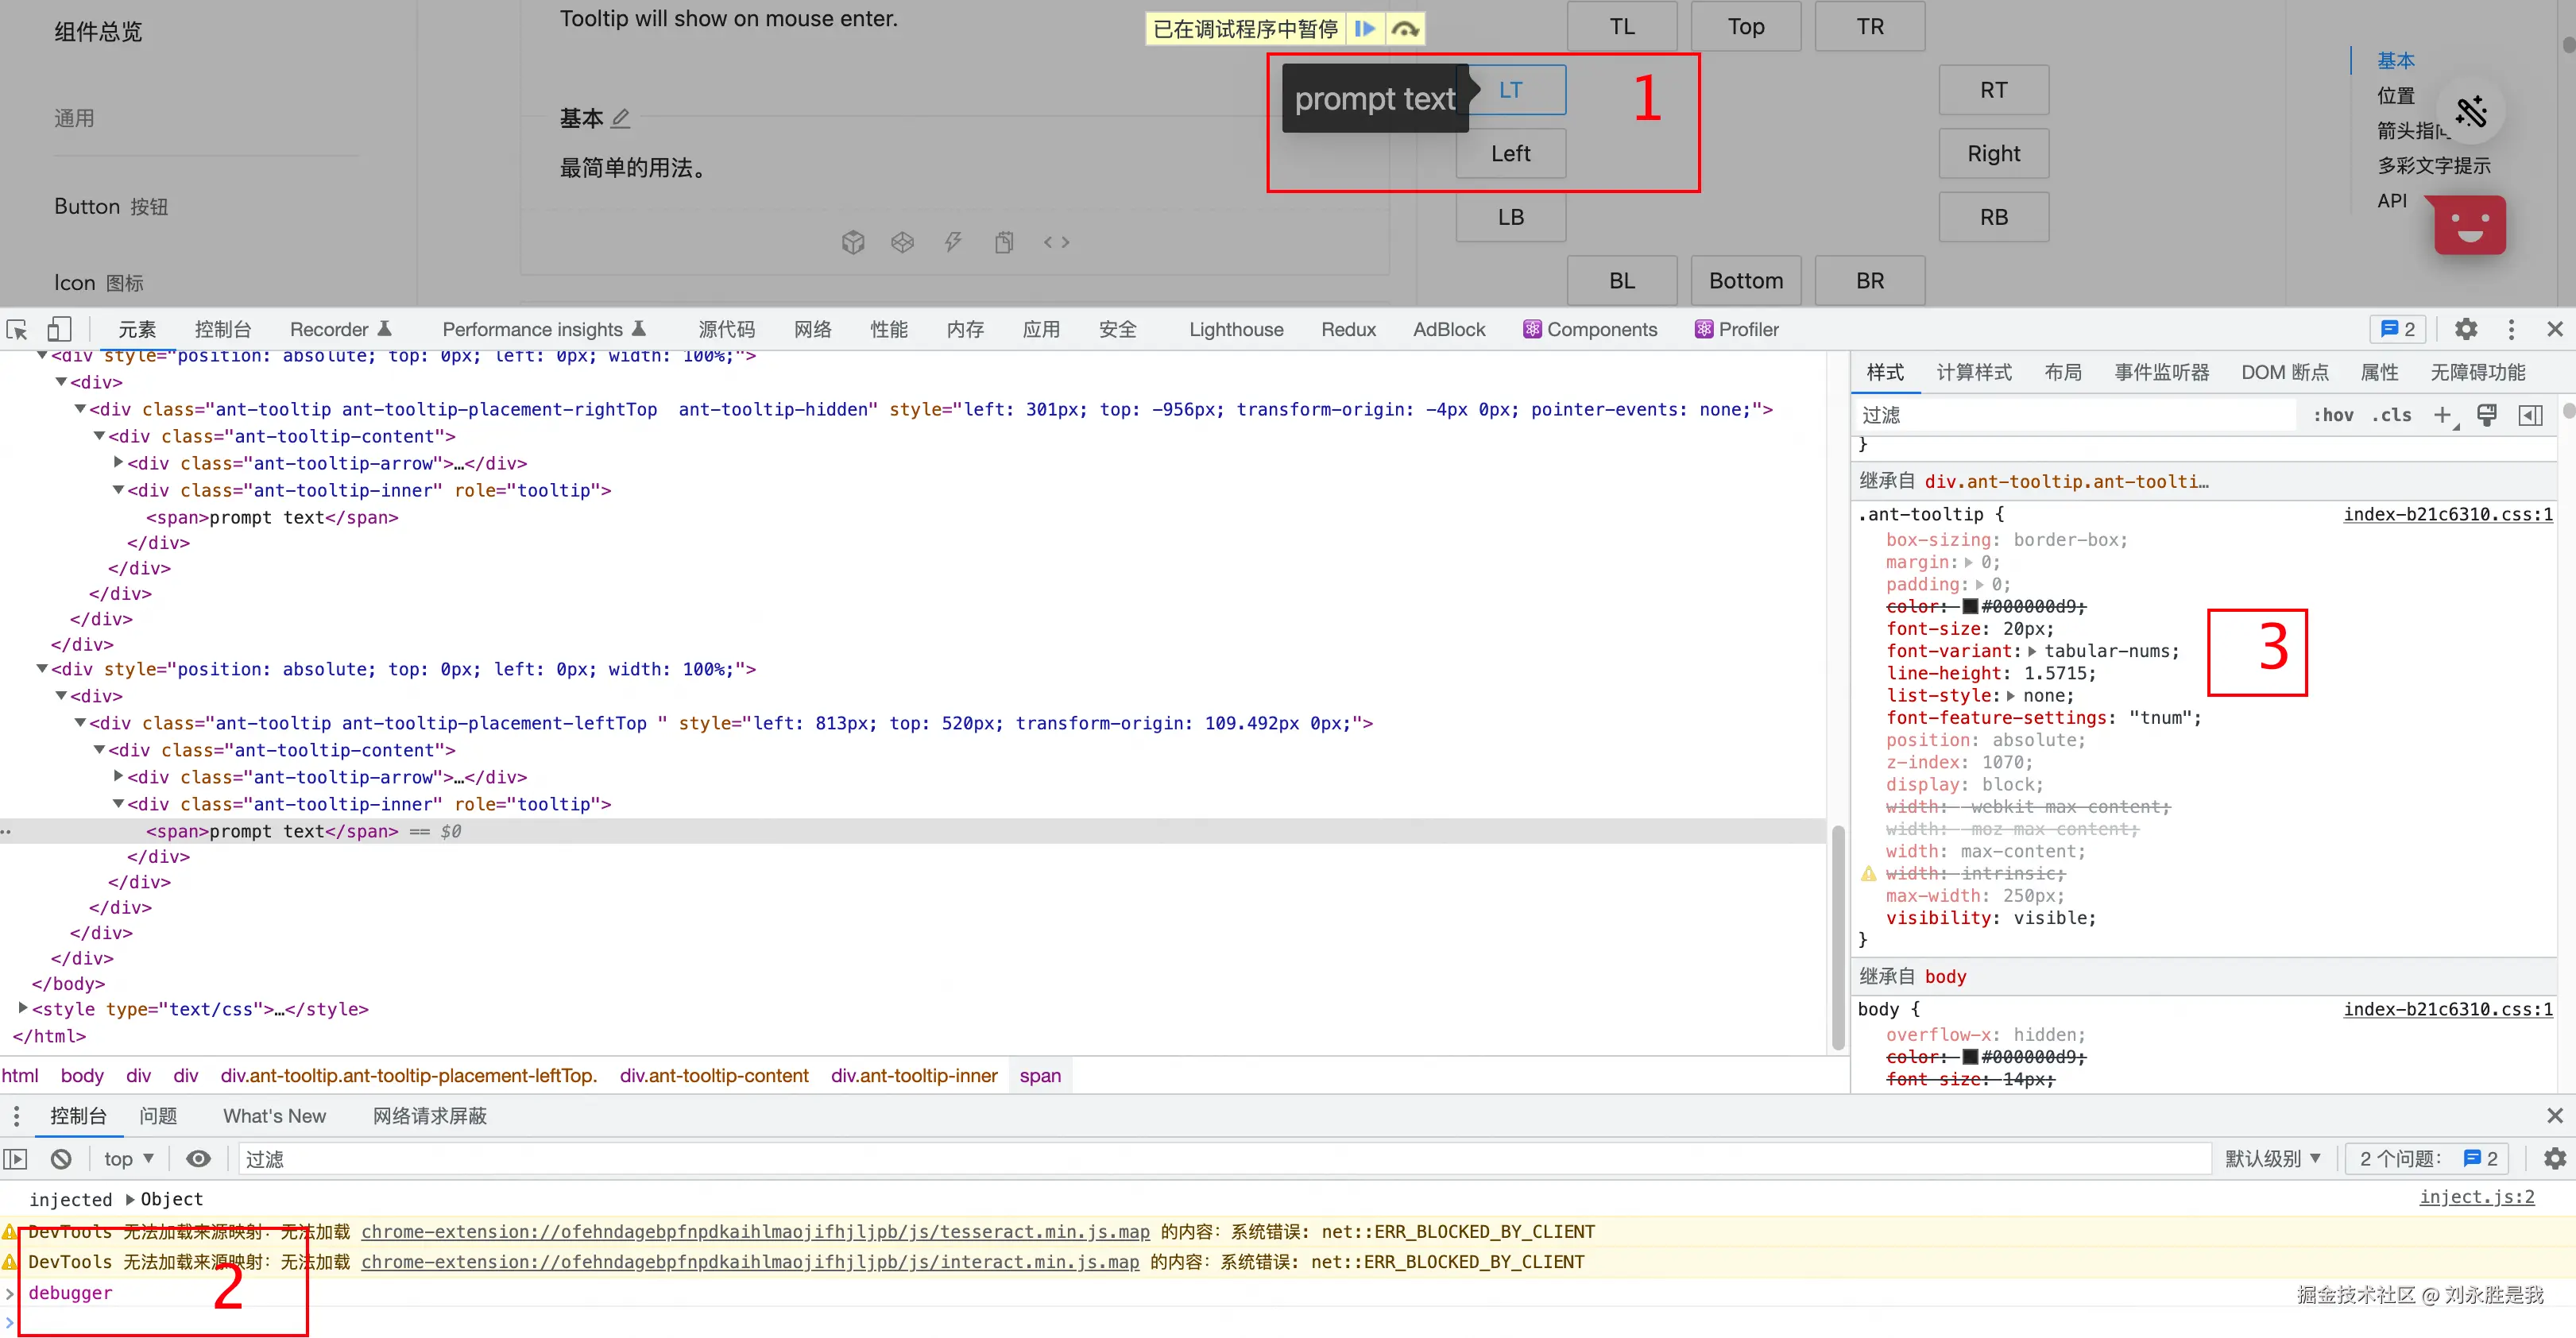Screen dimensions: 2576x1338
Task: Collapse the ant-tooltip-placement-leftTop div node
Action: pos(80,722)
